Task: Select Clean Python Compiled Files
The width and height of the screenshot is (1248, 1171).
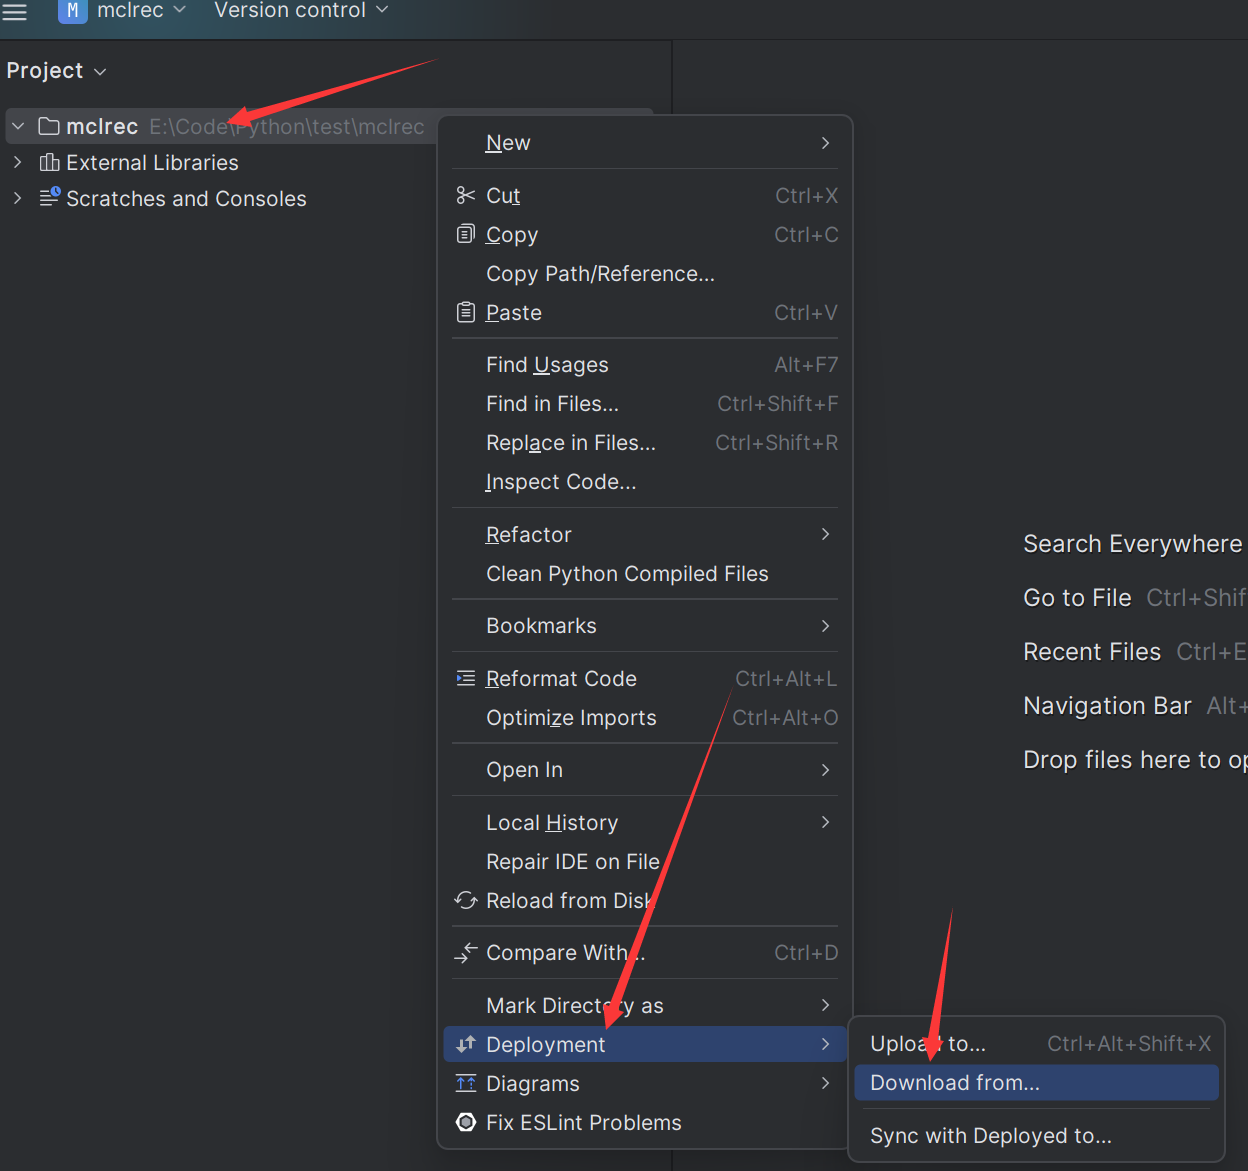Action: tap(645, 574)
